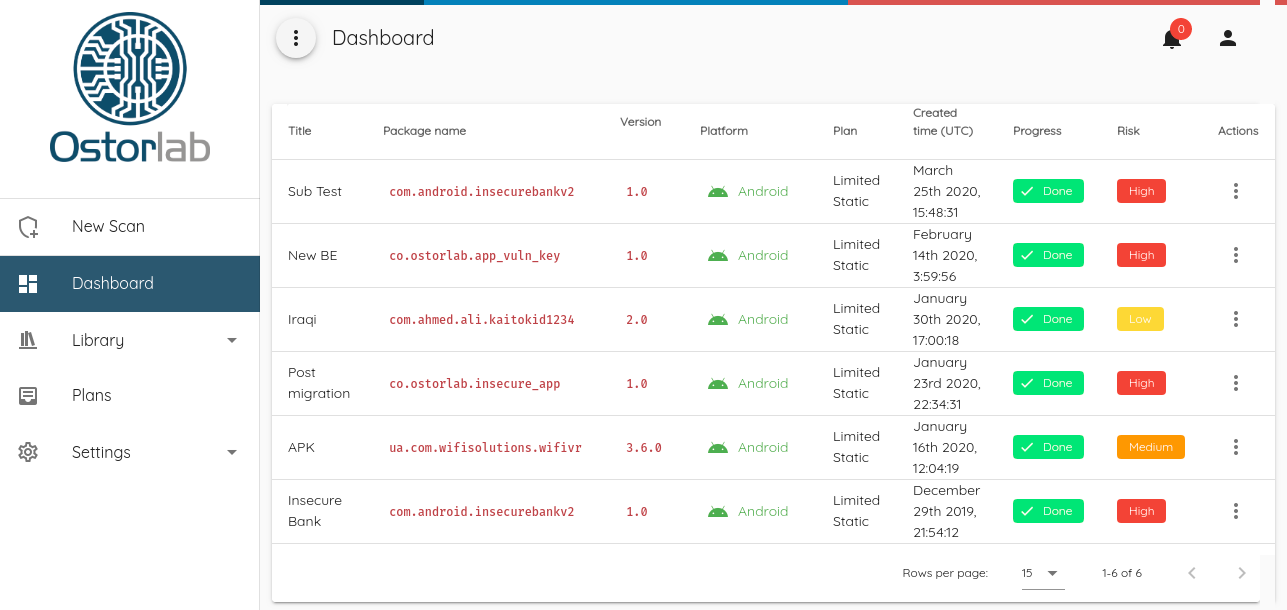Click version 3.6.0 in APK row

pos(644,447)
